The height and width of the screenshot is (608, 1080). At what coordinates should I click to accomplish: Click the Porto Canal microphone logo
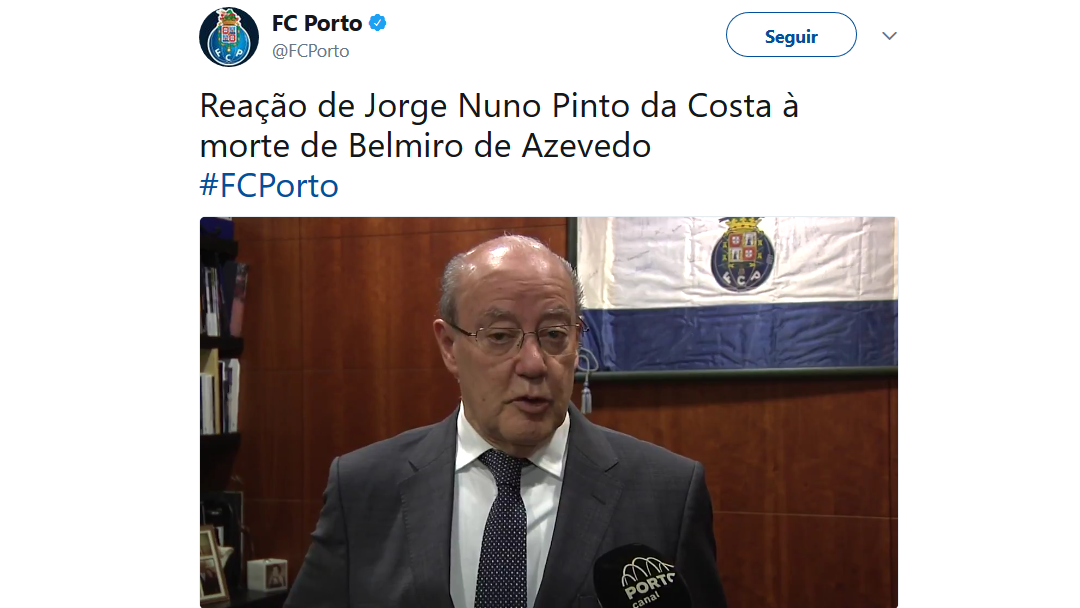(647, 578)
